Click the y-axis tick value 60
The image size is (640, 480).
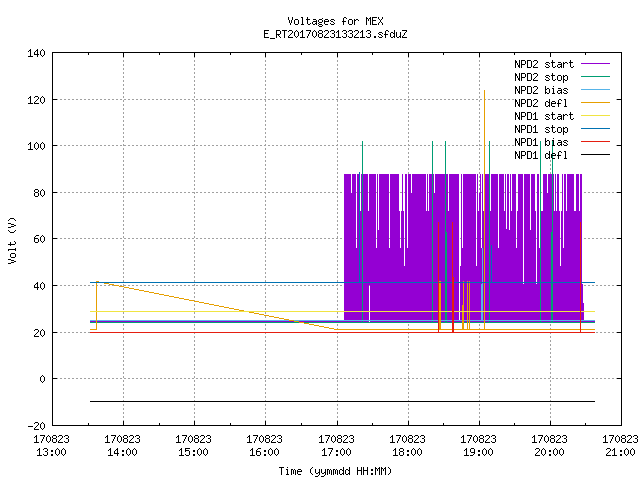click(x=39, y=239)
